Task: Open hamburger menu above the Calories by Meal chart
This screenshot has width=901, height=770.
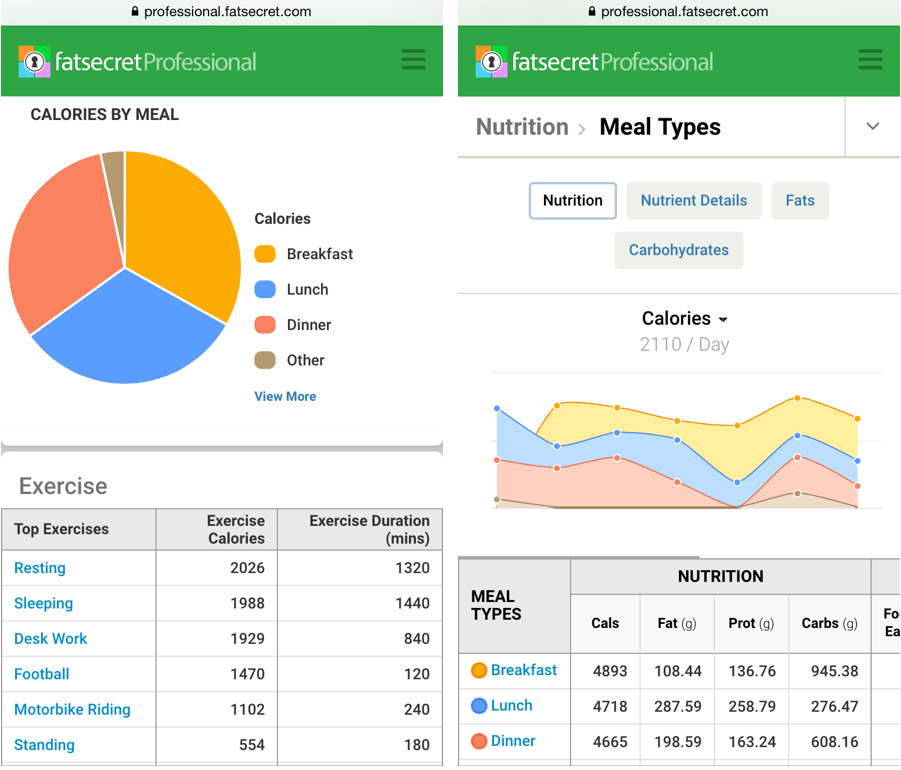Action: (x=413, y=60)
